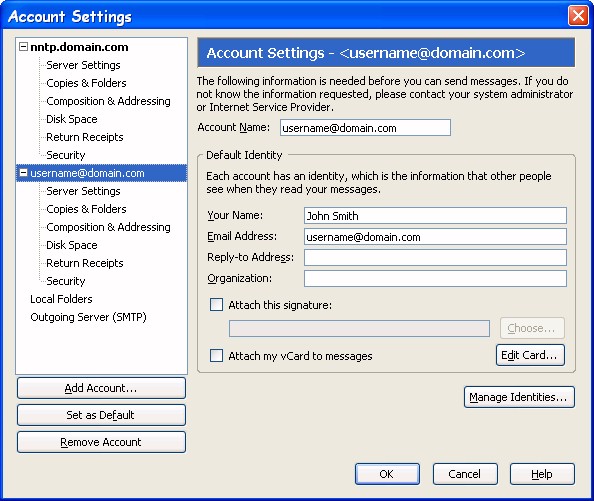Open Server Settings under nntp.domain.com
This screenshot has width=594, height=501.
(x=83, y=65)
